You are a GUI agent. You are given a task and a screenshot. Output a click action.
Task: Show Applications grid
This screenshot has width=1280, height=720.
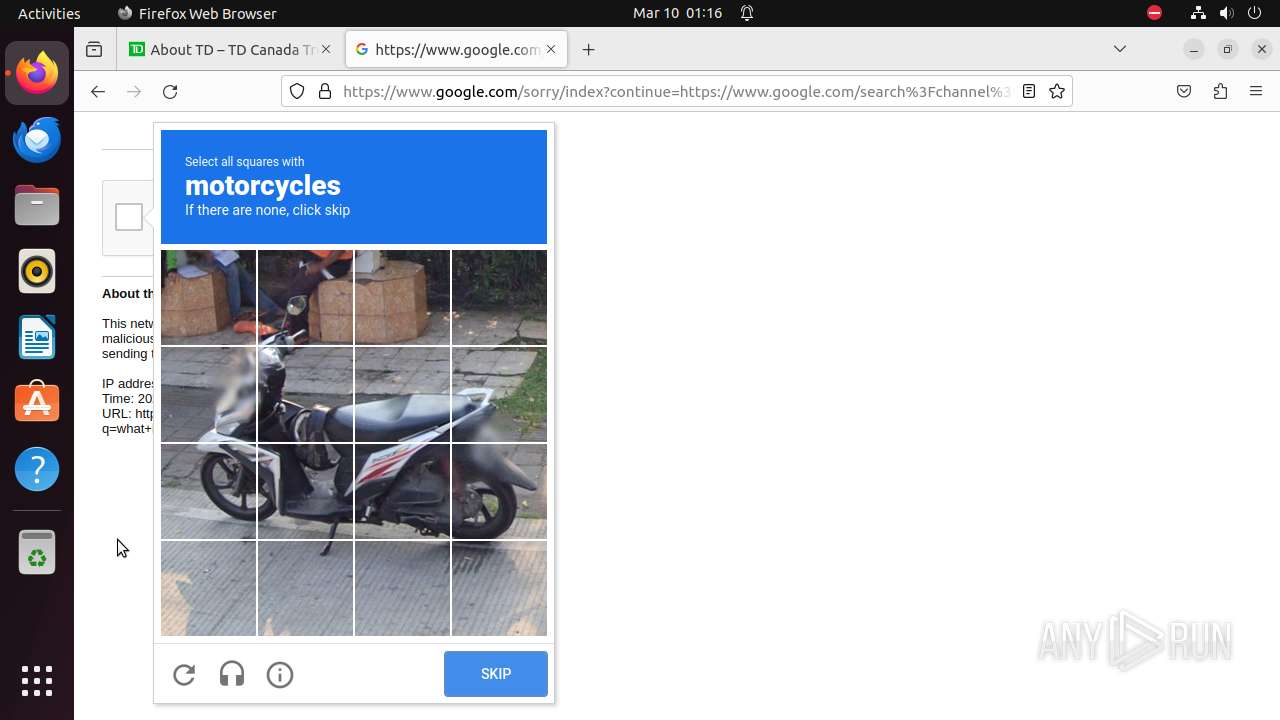(37, 681)
